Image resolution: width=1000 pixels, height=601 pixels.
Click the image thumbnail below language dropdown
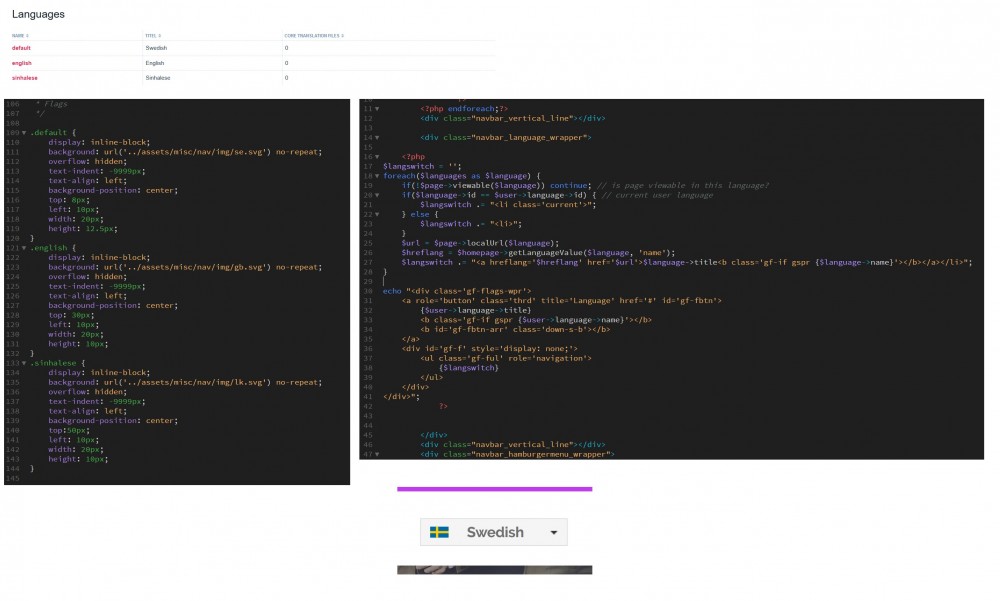(x=494, y=570)
